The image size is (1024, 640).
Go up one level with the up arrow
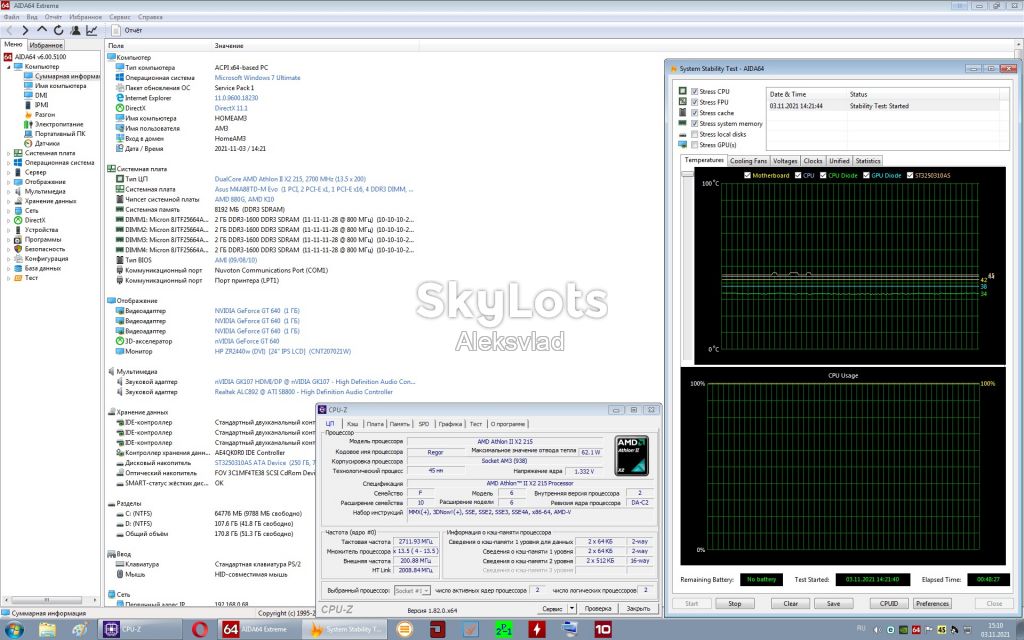[42, 30]
